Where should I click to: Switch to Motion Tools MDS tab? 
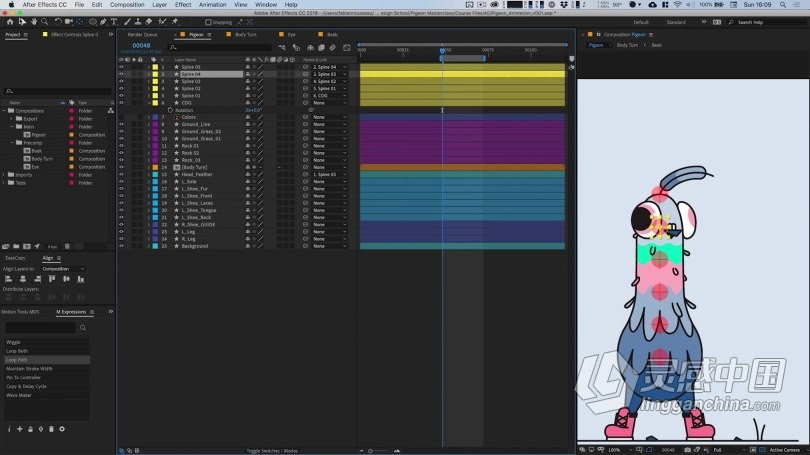pos(20,312)
